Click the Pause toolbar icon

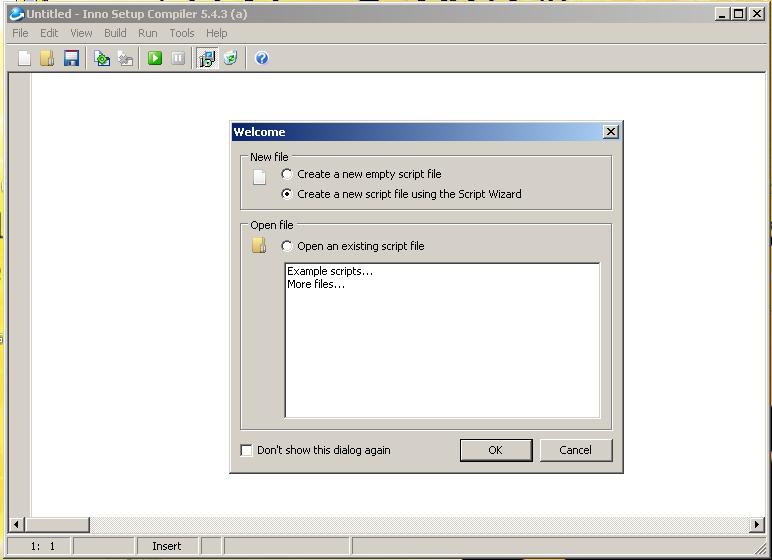tap(178, 58)
